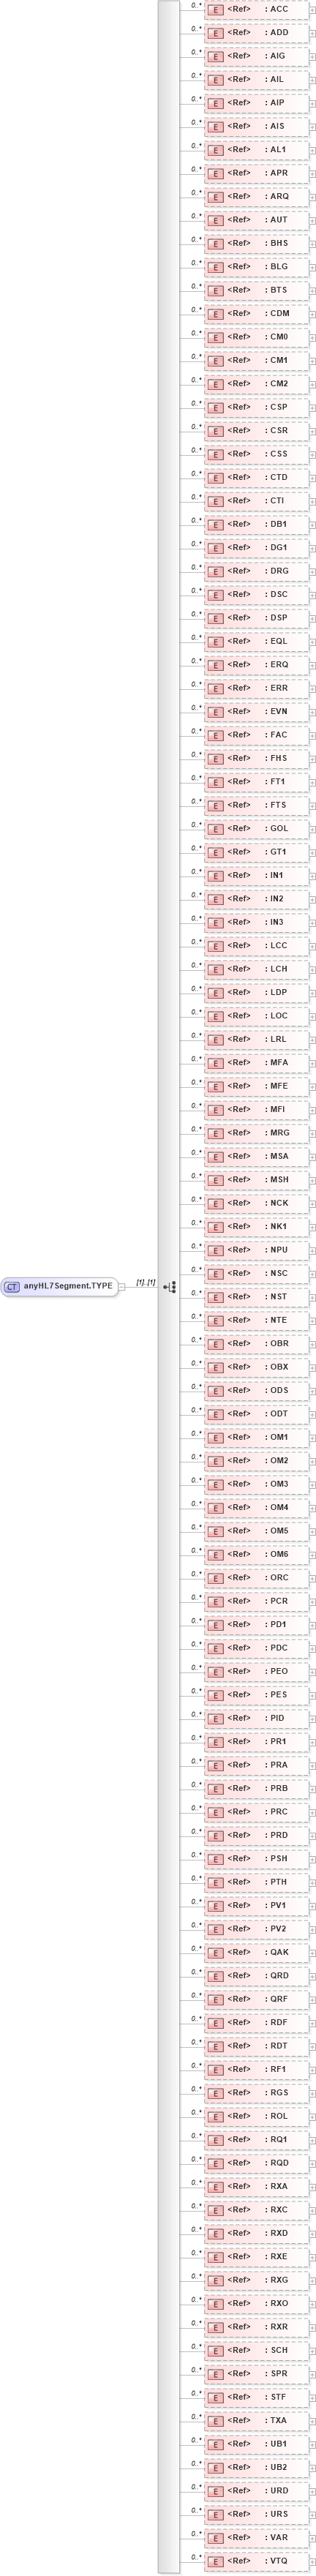The height and width of the screenshot is (2576, 316).
Task: Click the E icon of CSP element
Action: click(216, 408)
